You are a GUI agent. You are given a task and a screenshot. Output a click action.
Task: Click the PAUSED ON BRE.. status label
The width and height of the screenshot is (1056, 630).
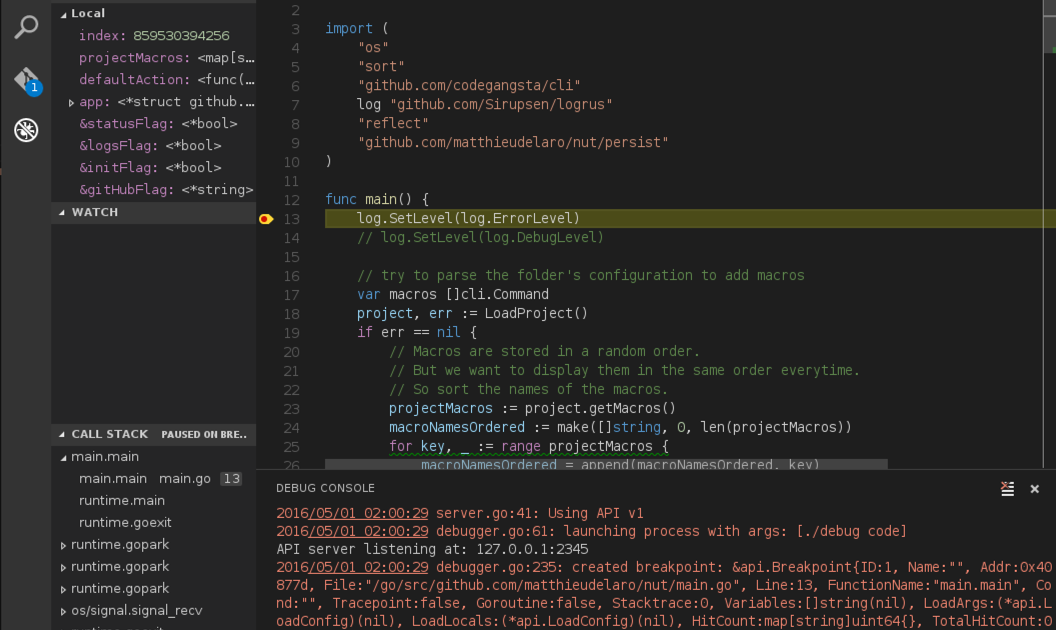pyautogui.click(x=204, y=435)
